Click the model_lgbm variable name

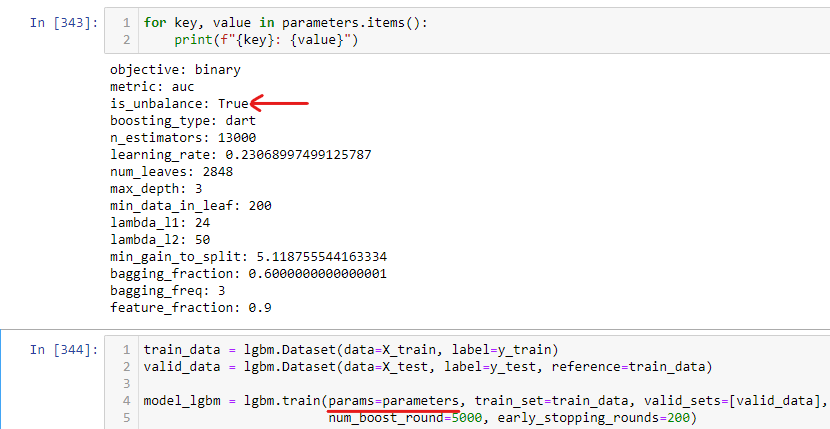182,400
